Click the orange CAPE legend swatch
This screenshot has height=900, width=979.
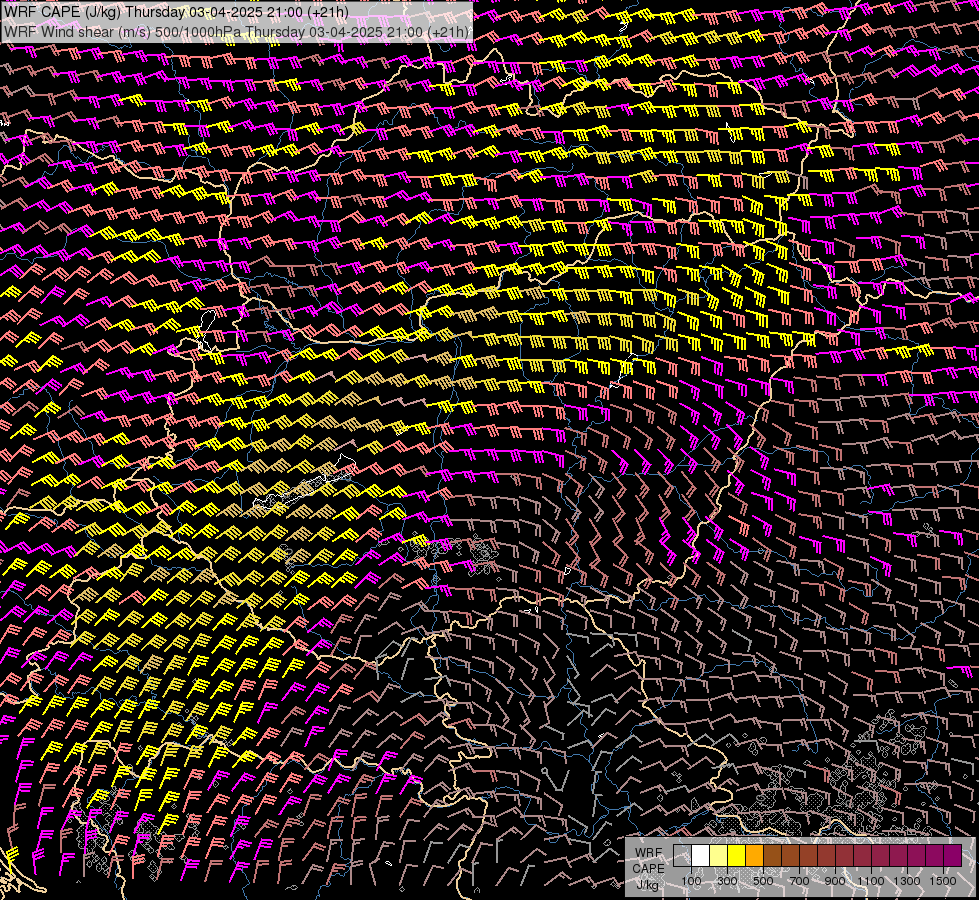point(754,855)
